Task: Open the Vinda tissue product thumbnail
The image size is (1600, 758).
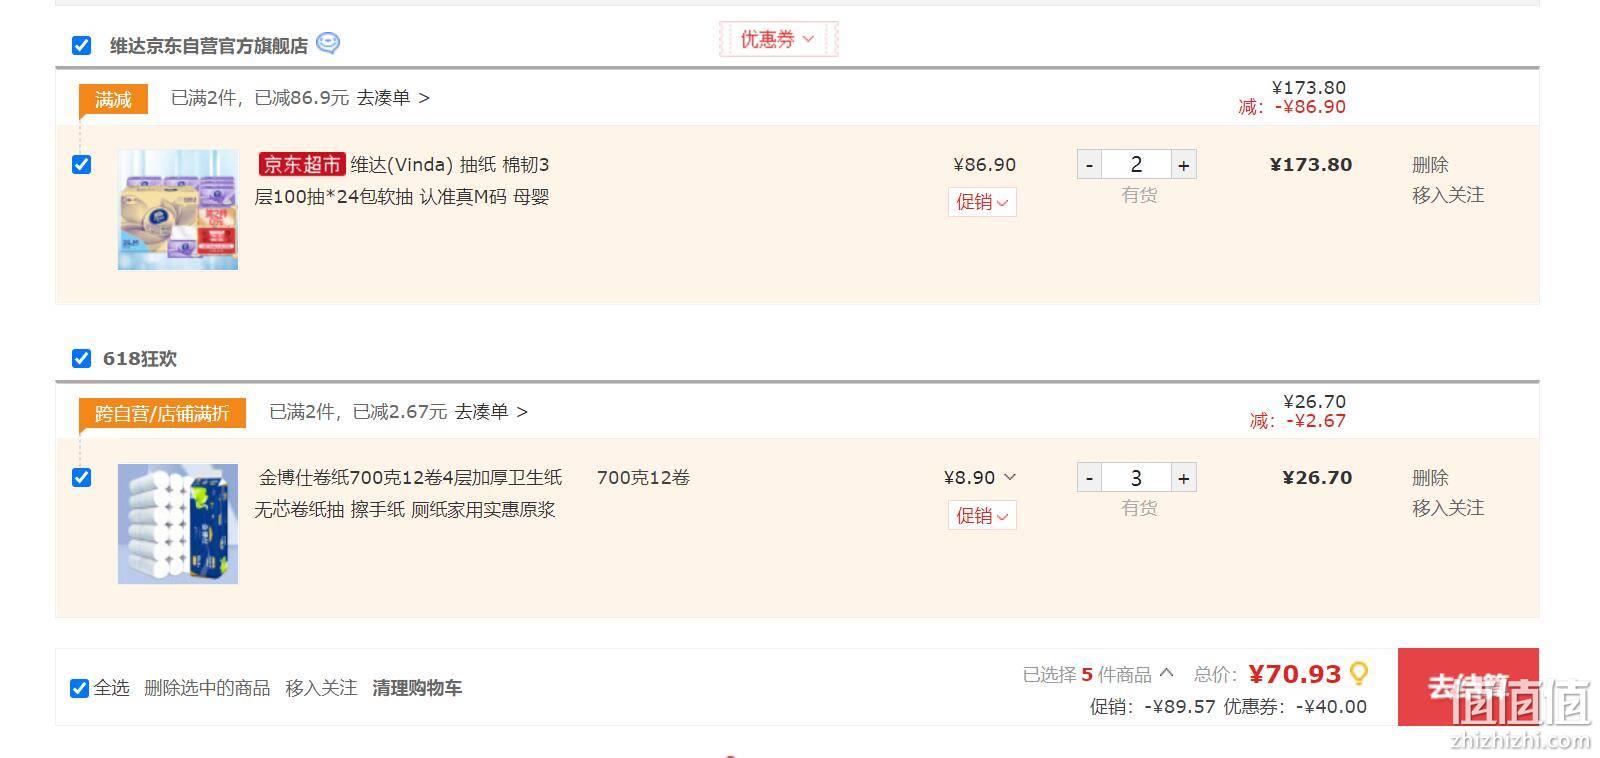Action: (178, 210)
